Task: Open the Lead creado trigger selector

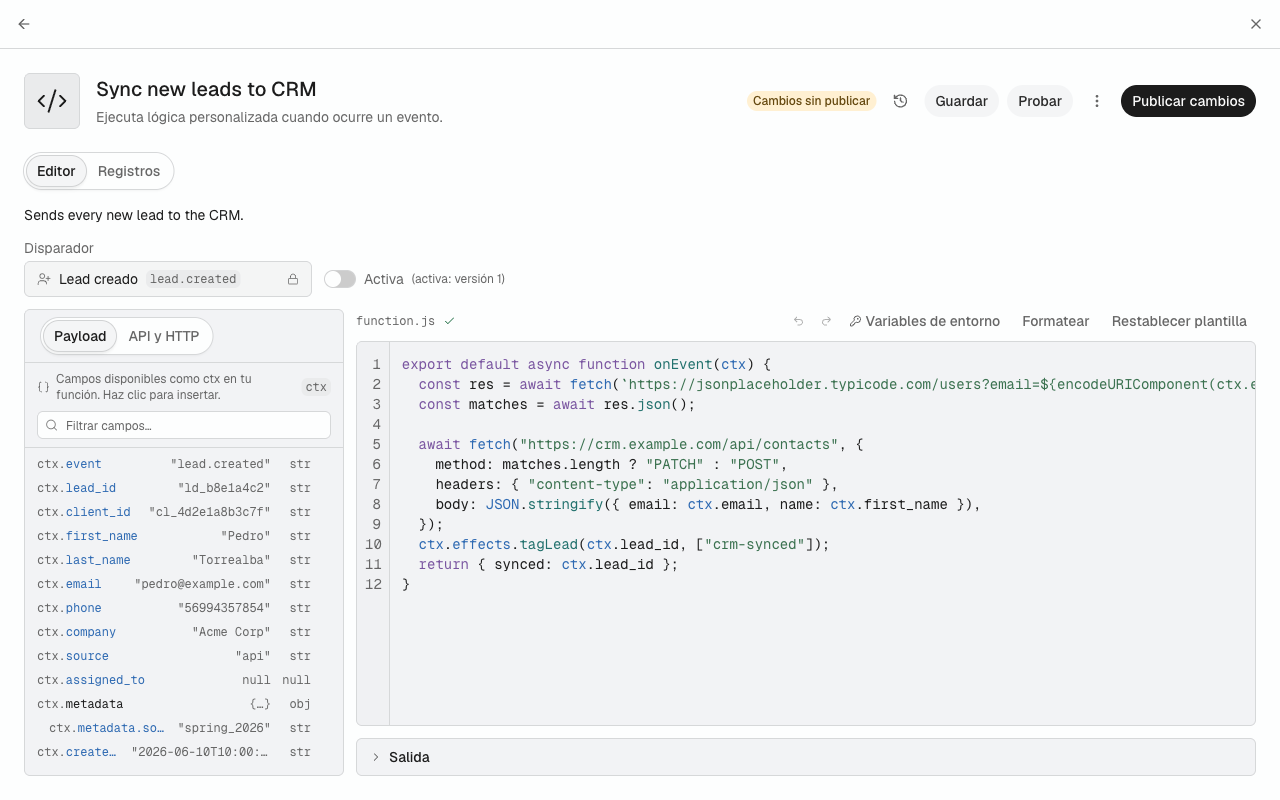Action: 168,279
